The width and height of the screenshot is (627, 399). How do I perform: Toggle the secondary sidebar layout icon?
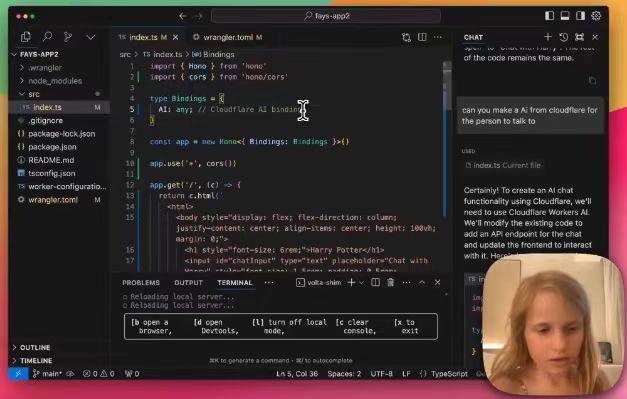click(580, 16)
